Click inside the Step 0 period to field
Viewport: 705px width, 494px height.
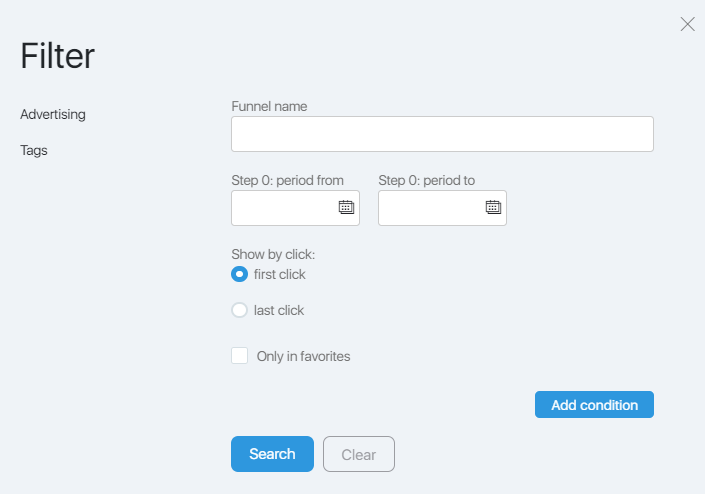(x=442, y=208)
